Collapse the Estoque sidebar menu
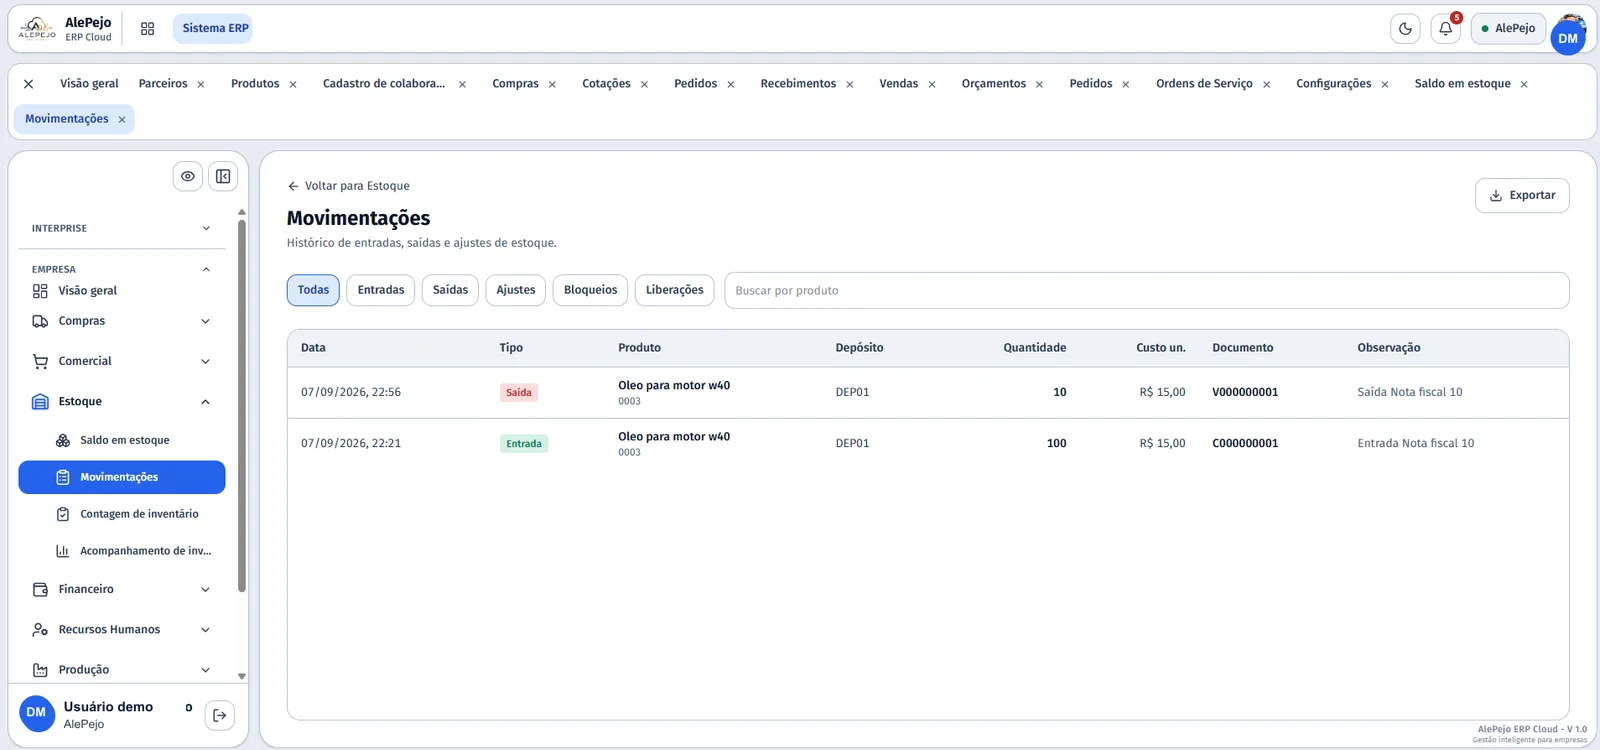1600x750 pixels. click(x=122, y=401)
